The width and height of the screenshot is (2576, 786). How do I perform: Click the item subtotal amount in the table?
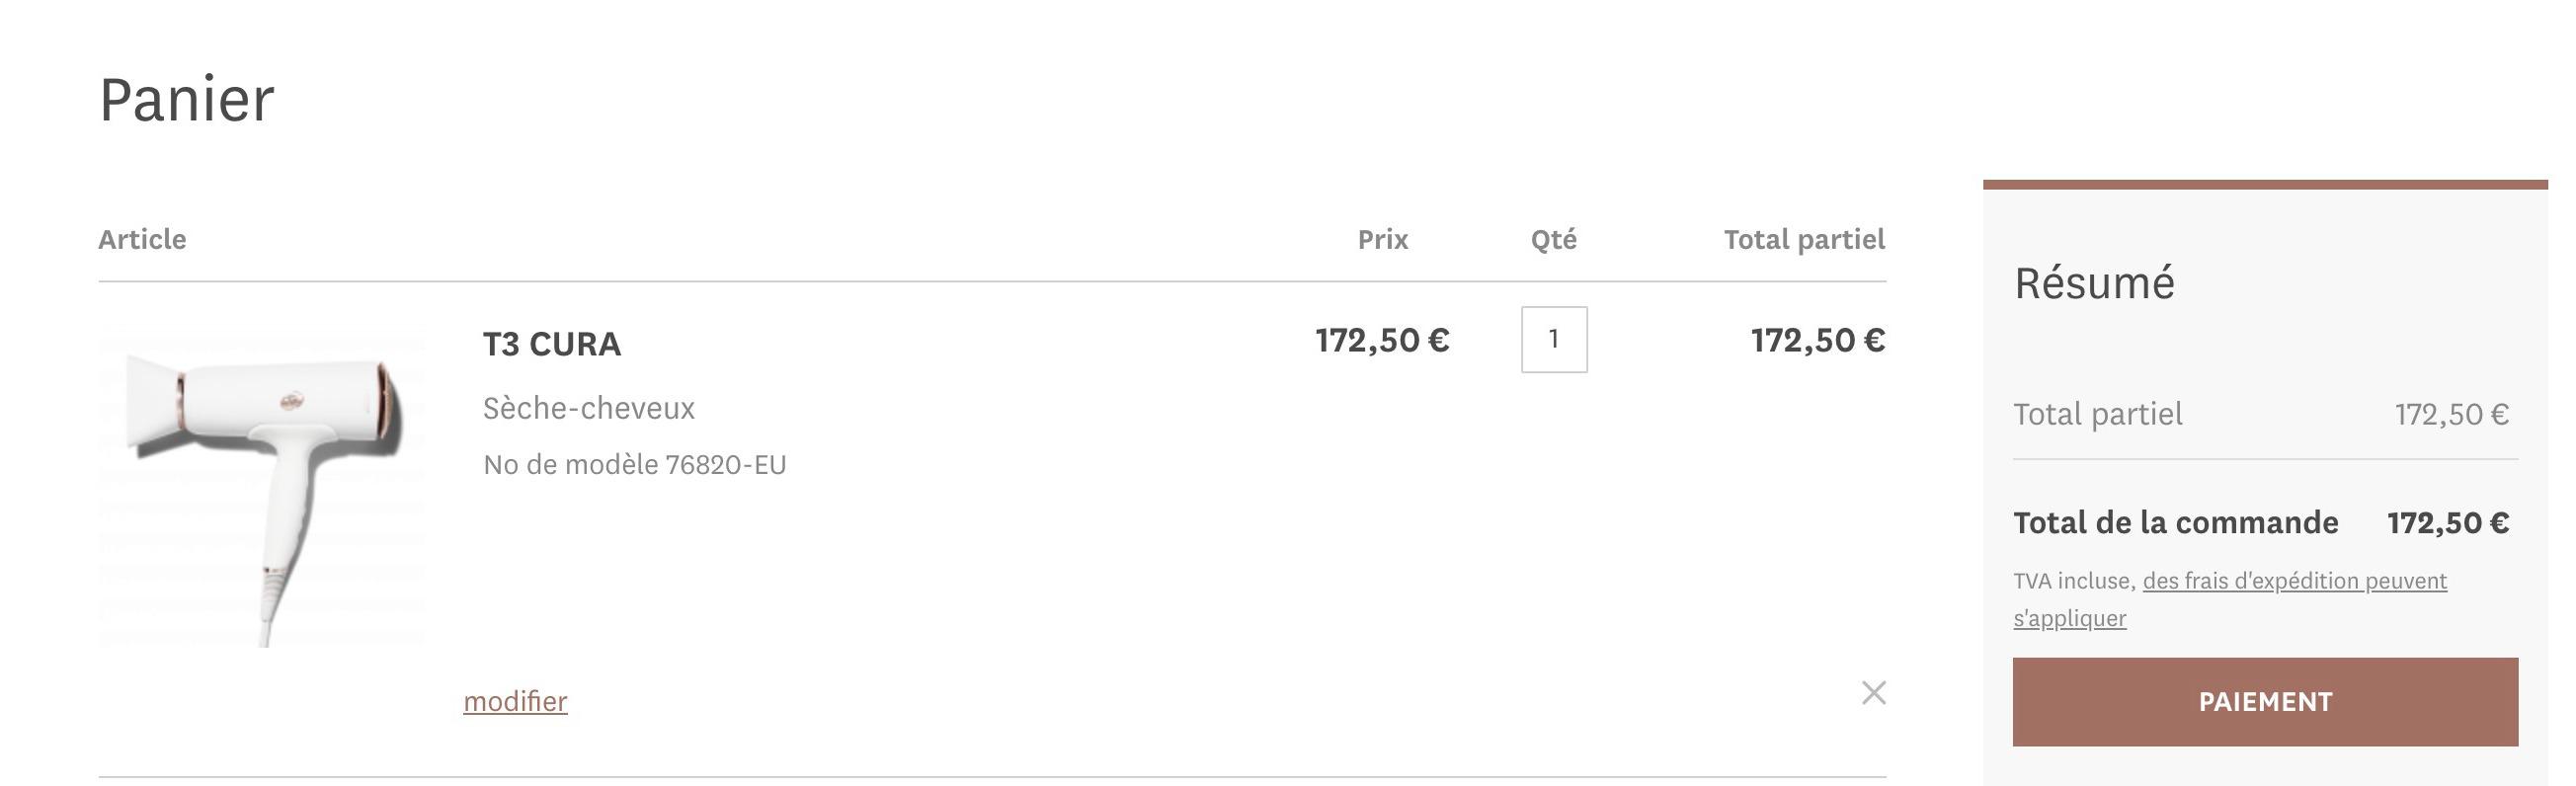[x=1818, y=340]
